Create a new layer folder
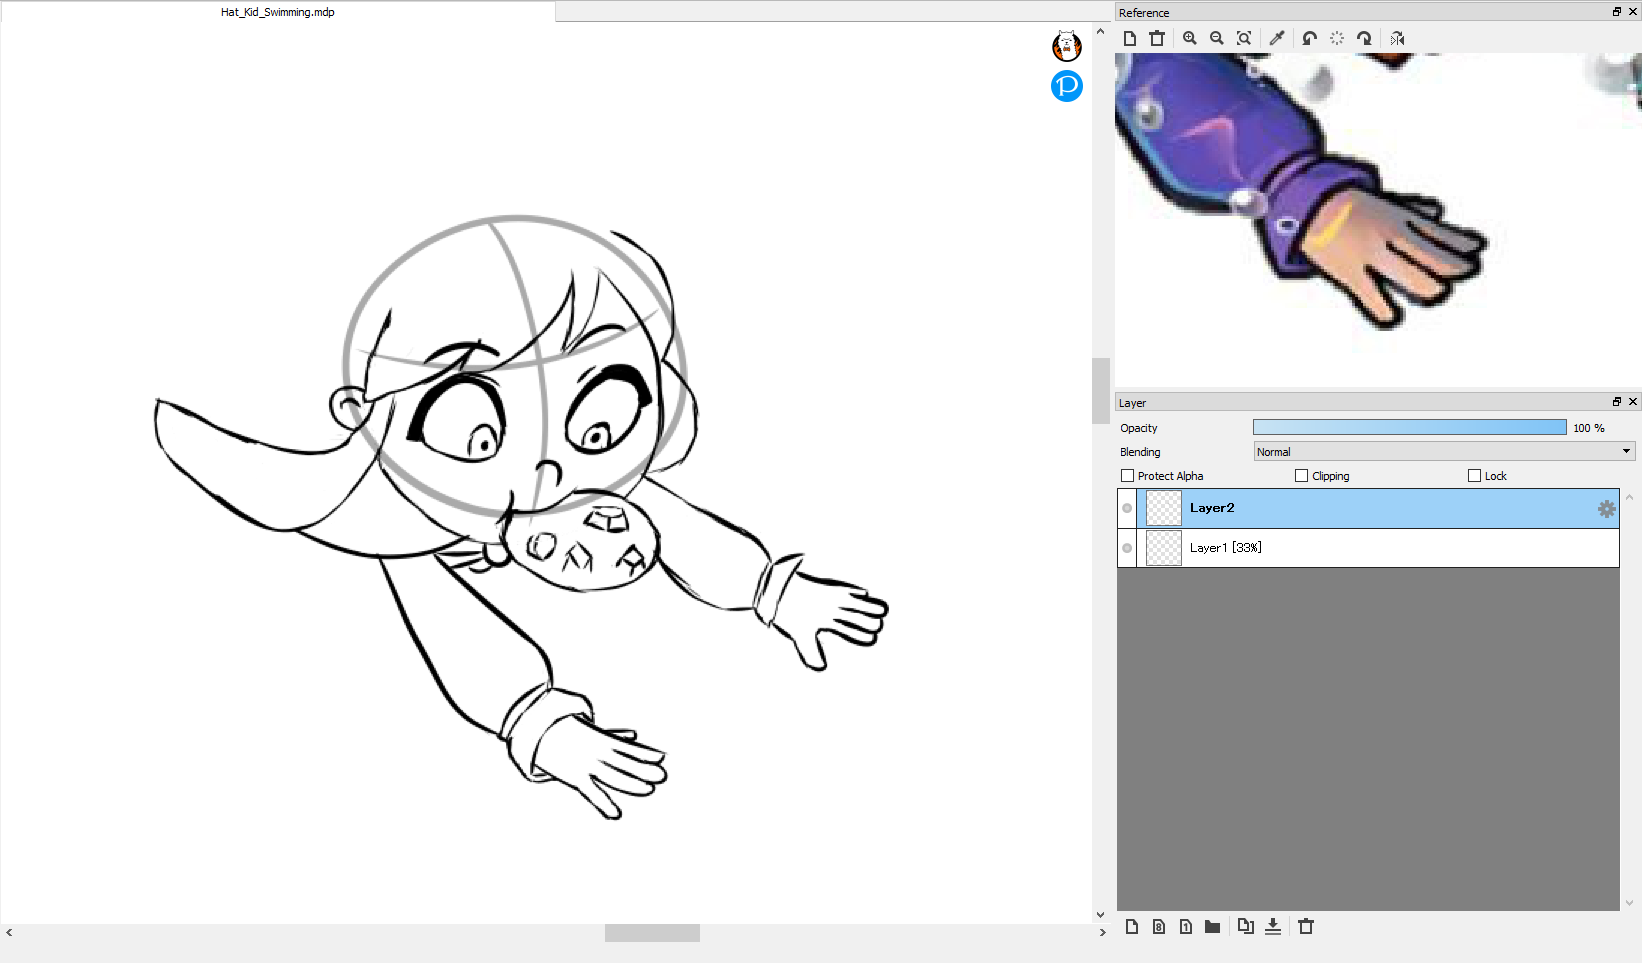1642x963 pixels. (1213, 927)
